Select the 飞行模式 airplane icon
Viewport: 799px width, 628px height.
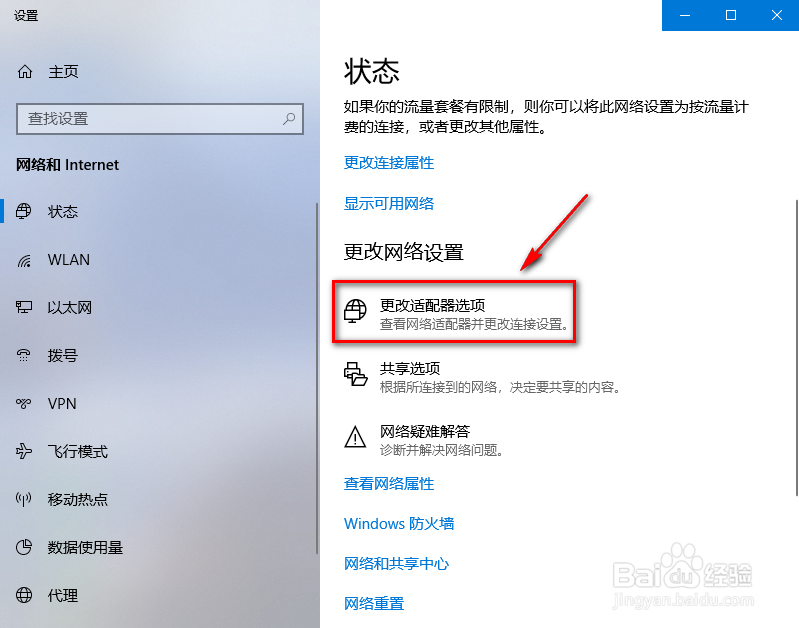24,451
